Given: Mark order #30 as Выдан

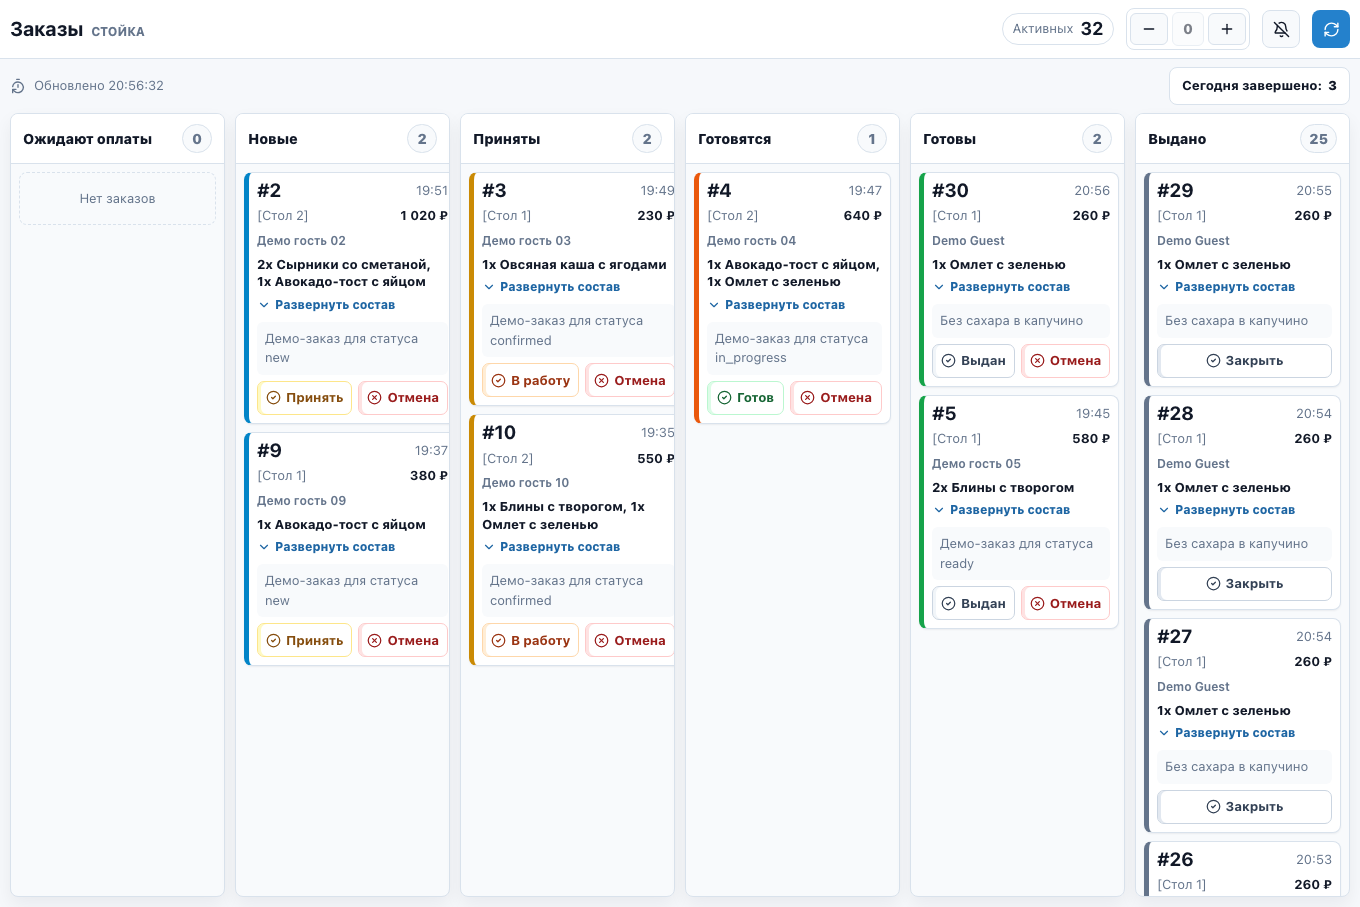Looking at the screenshot, I should point(974,361).
